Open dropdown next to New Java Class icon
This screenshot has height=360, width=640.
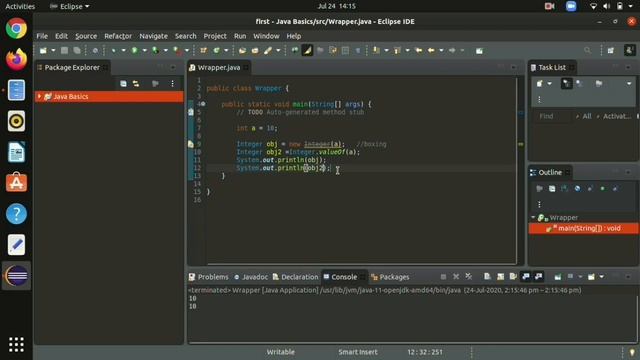click(x=226, y=51)
